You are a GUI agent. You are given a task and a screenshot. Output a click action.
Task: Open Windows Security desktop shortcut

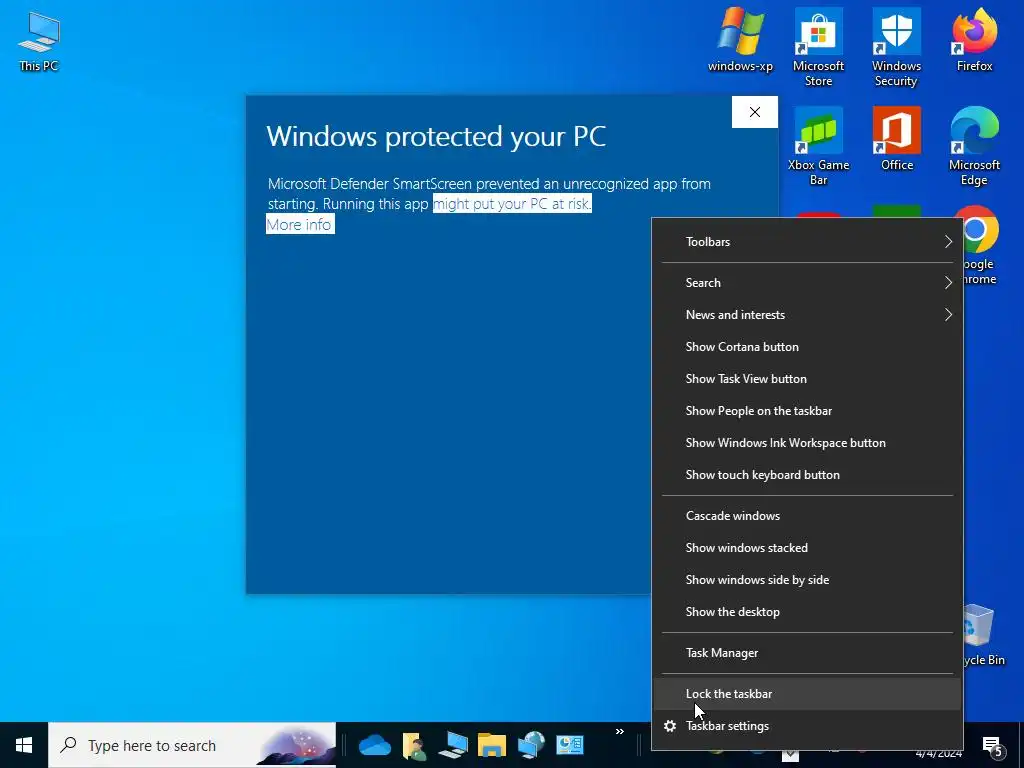click(896, 47)
